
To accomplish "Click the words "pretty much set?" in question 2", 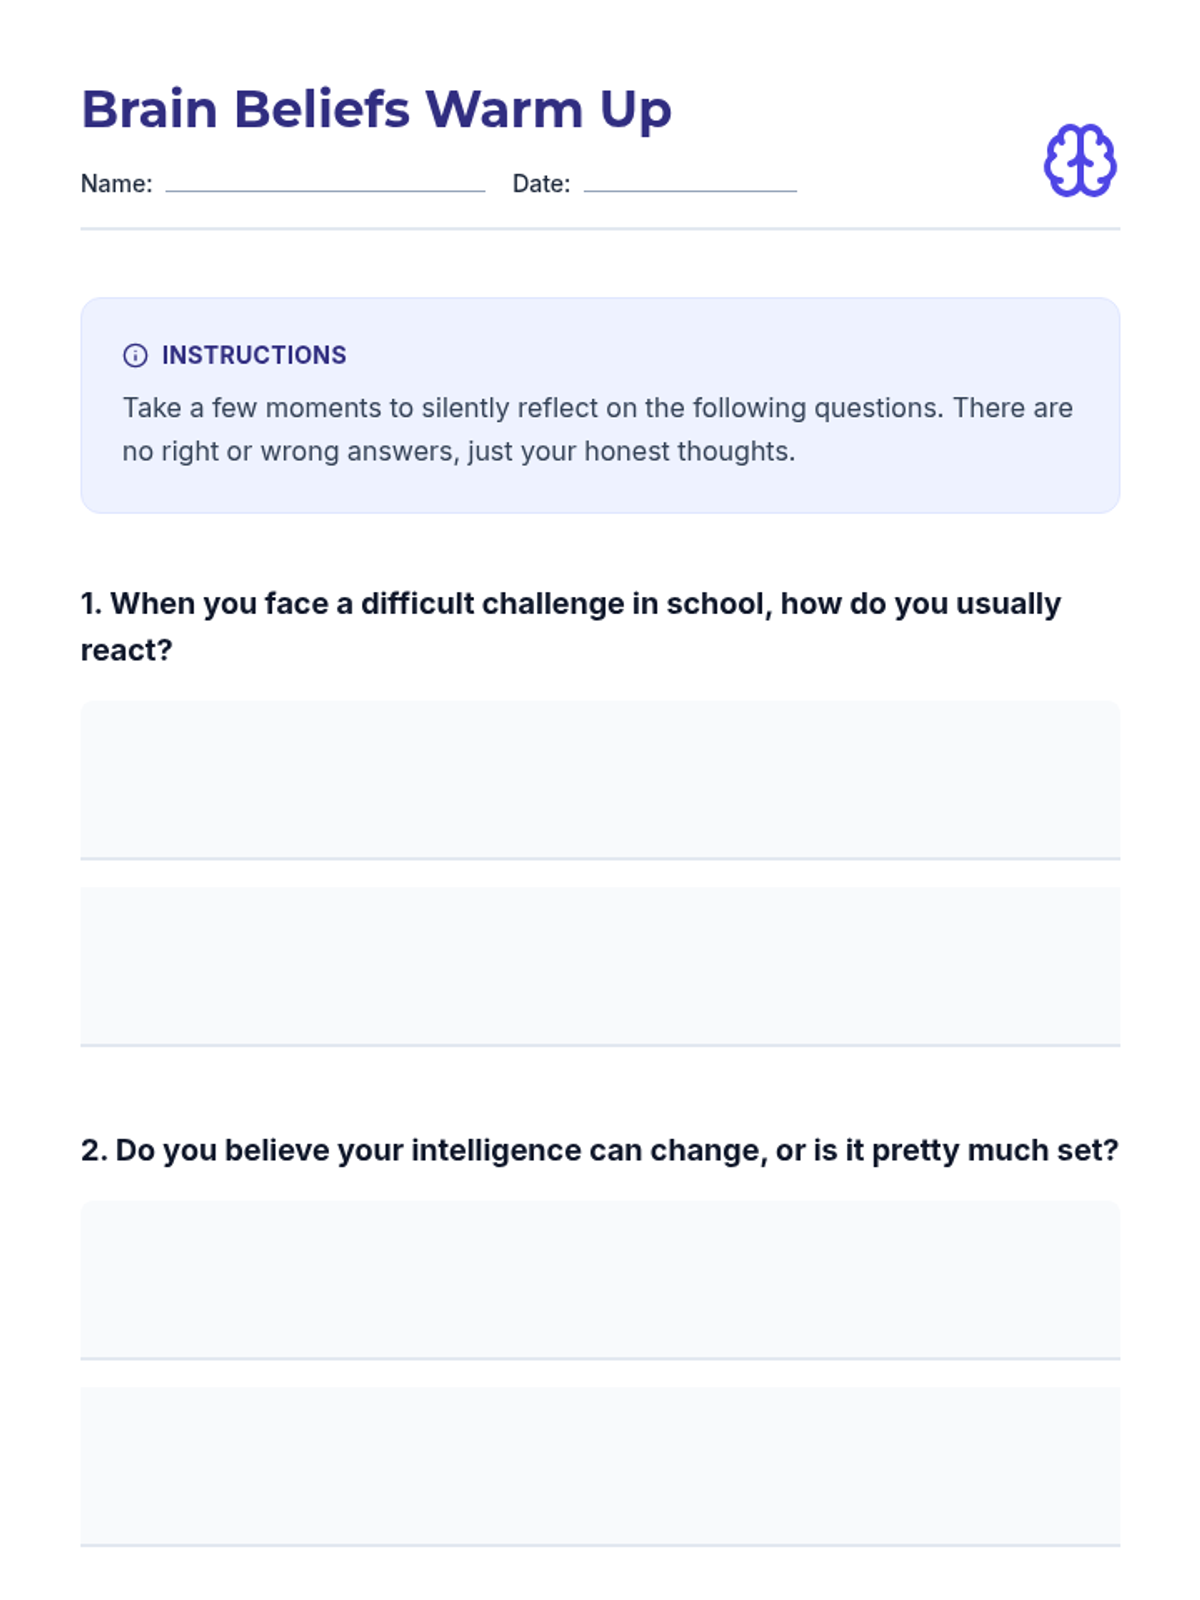I will point(994,1150).
